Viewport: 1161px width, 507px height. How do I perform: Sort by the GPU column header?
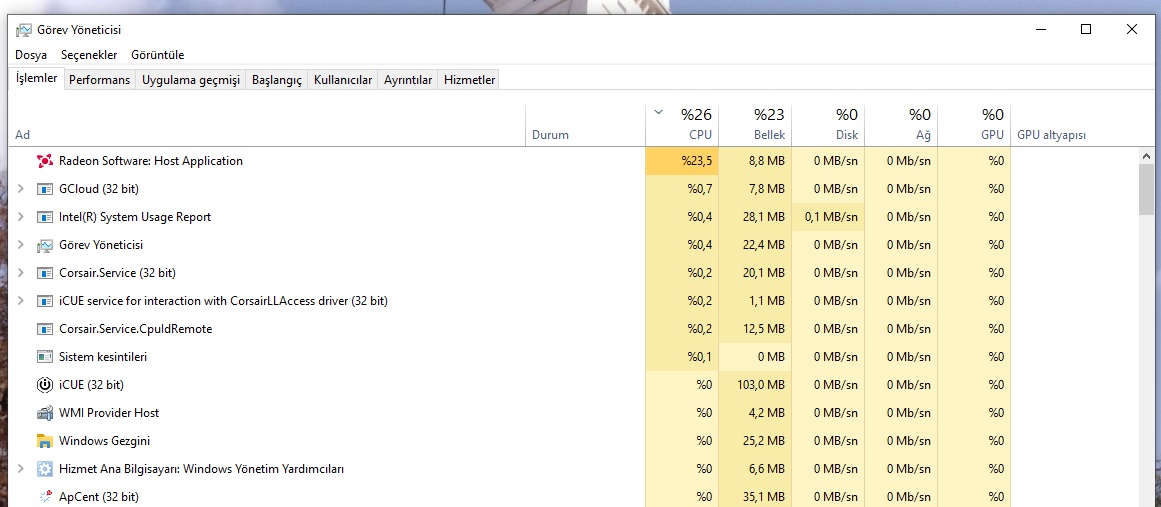(974, 125)
